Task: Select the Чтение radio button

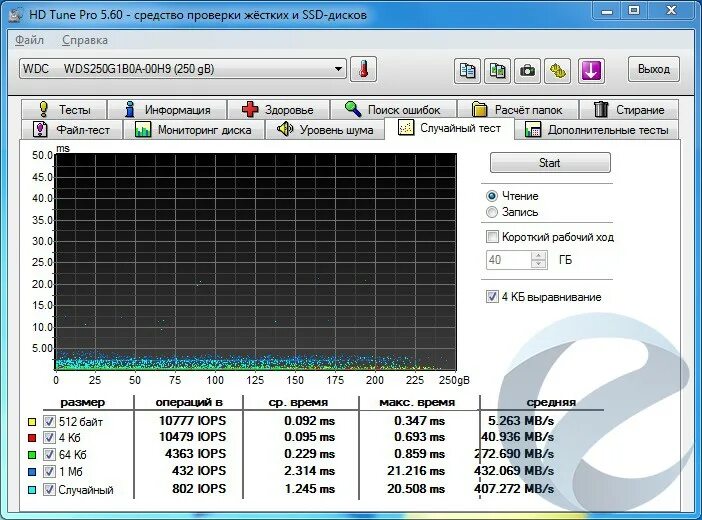Action: tap(492, 196)
